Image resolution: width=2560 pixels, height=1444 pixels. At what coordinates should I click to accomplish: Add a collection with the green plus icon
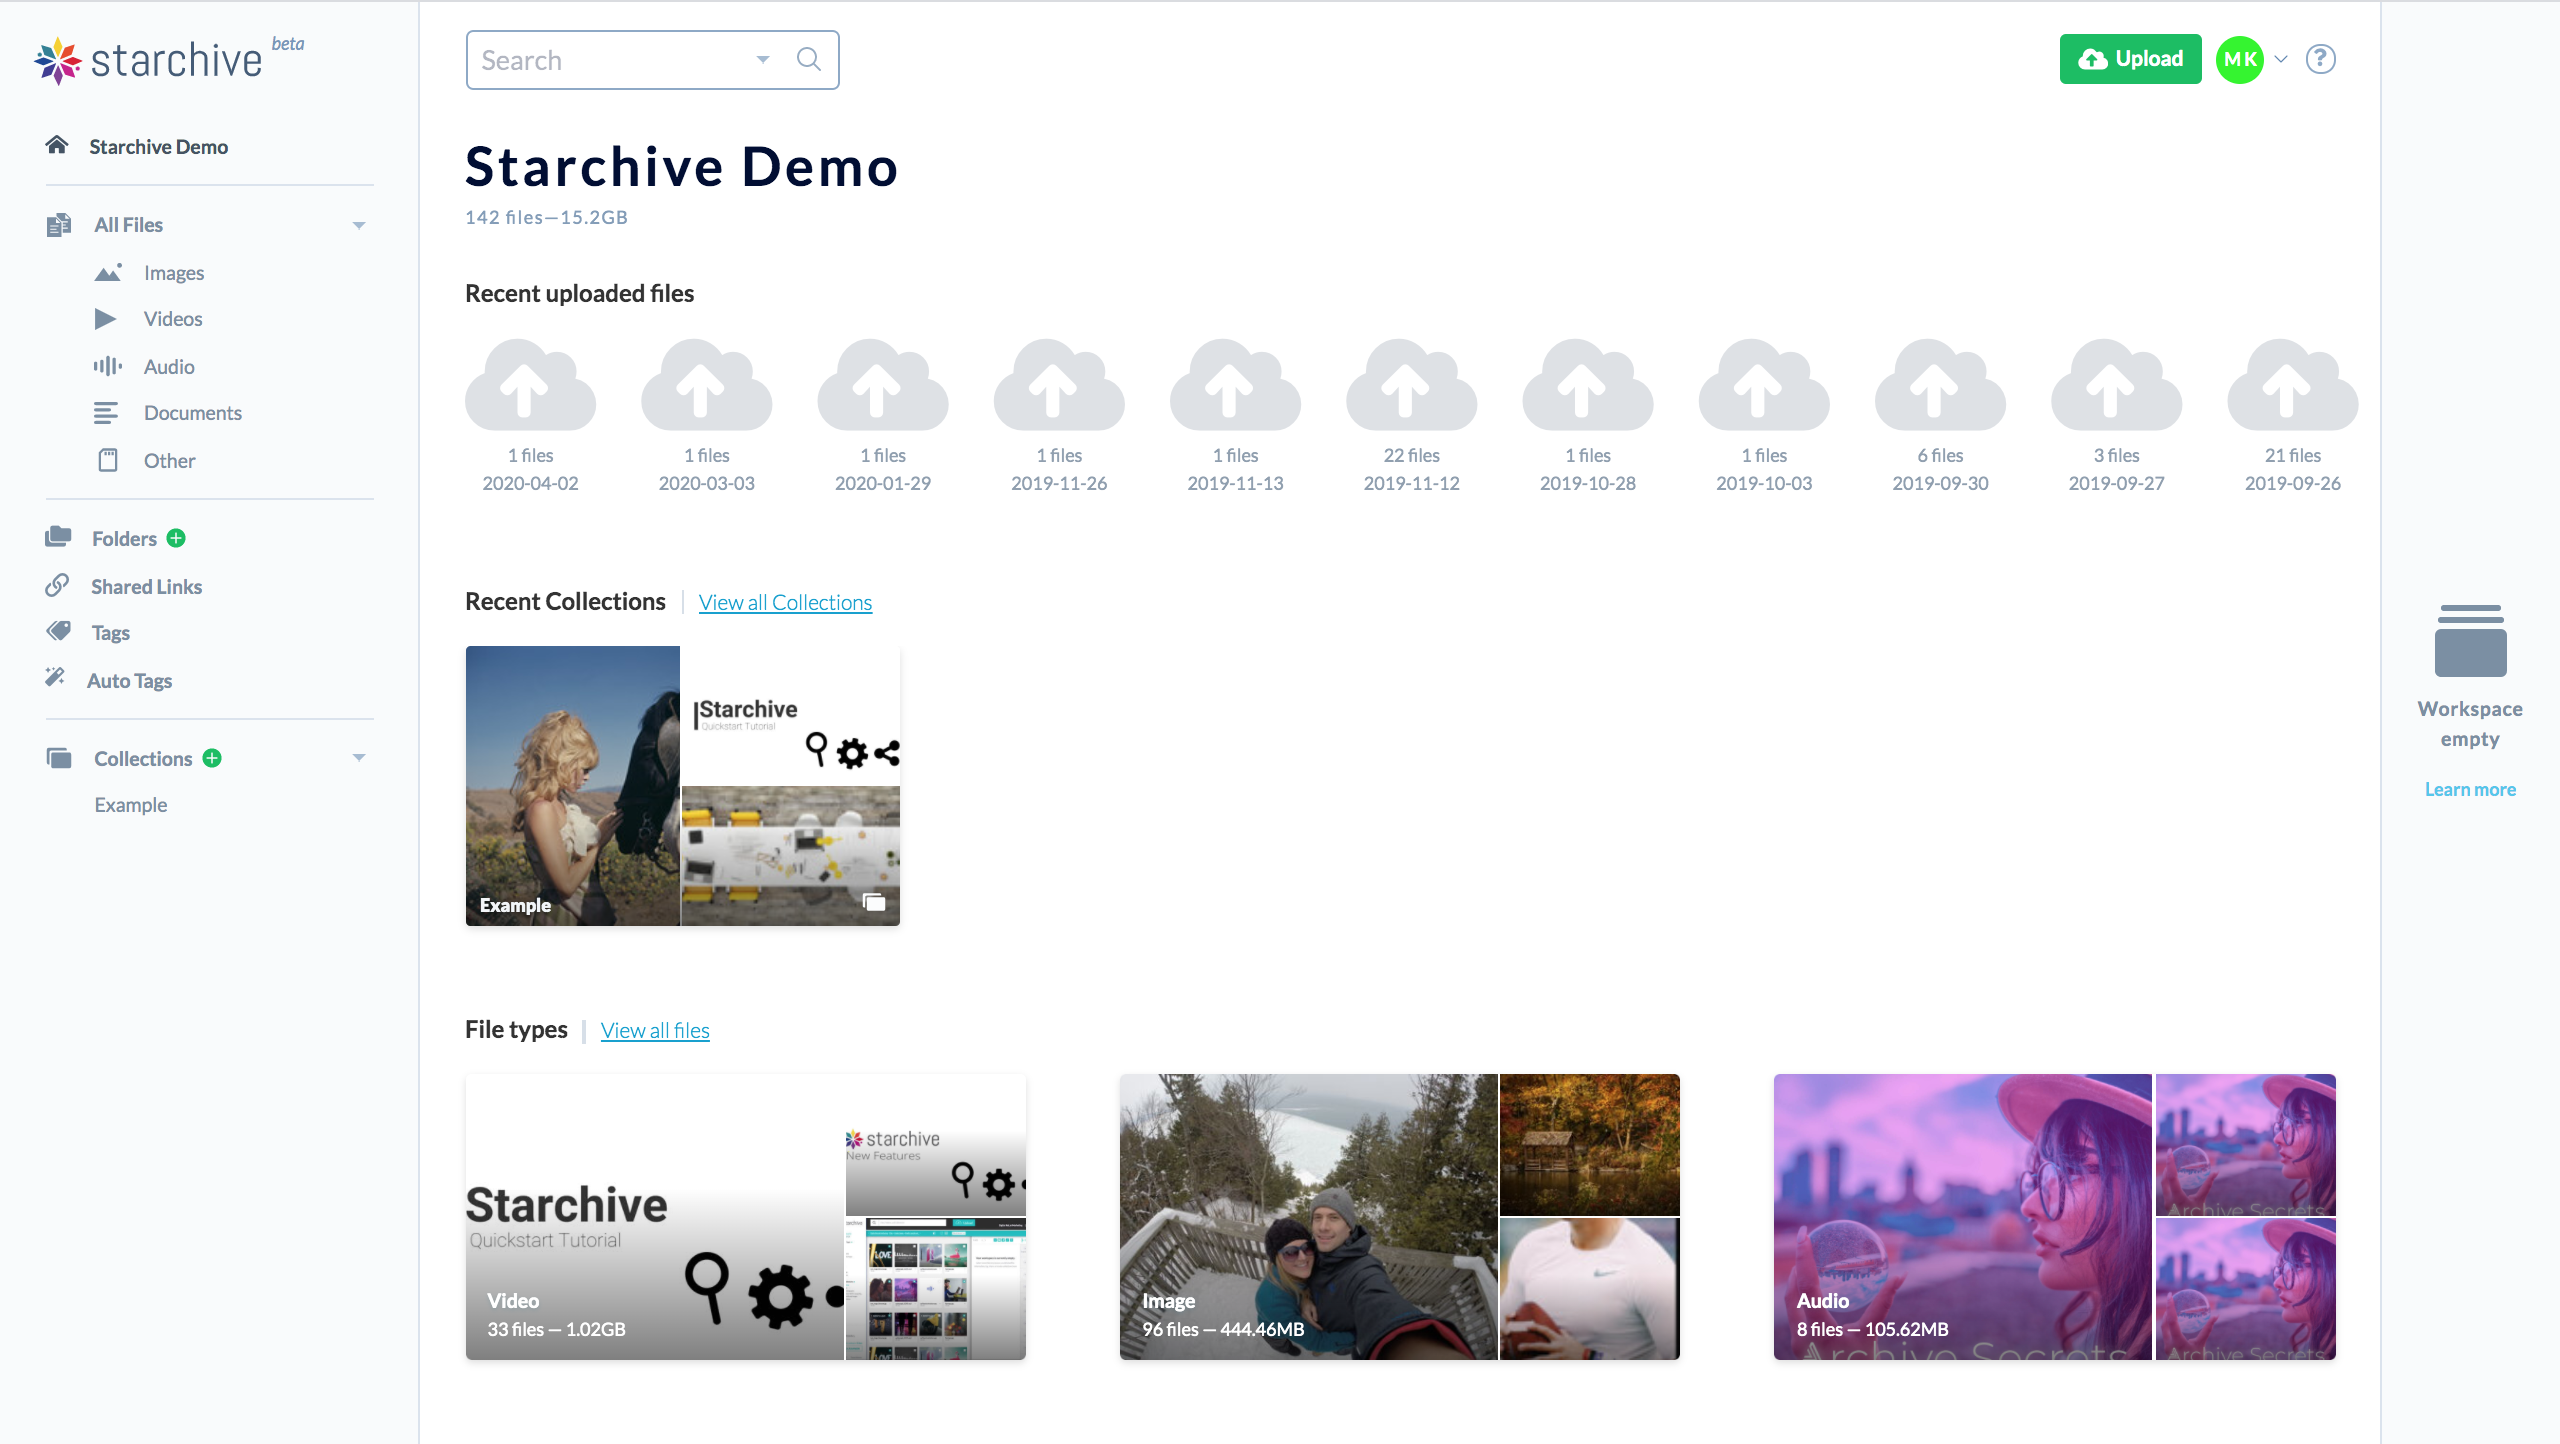pyautogui.click(x=212, y=758)
